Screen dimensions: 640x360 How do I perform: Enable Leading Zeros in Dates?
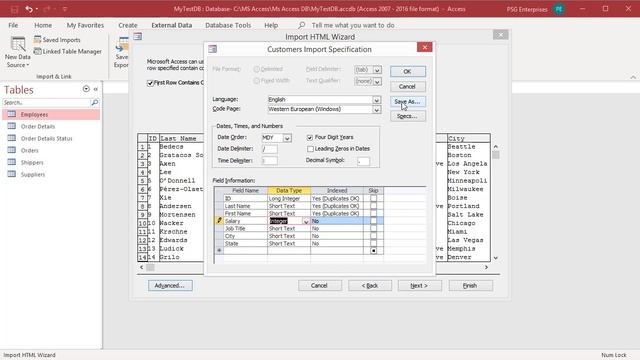310,149
